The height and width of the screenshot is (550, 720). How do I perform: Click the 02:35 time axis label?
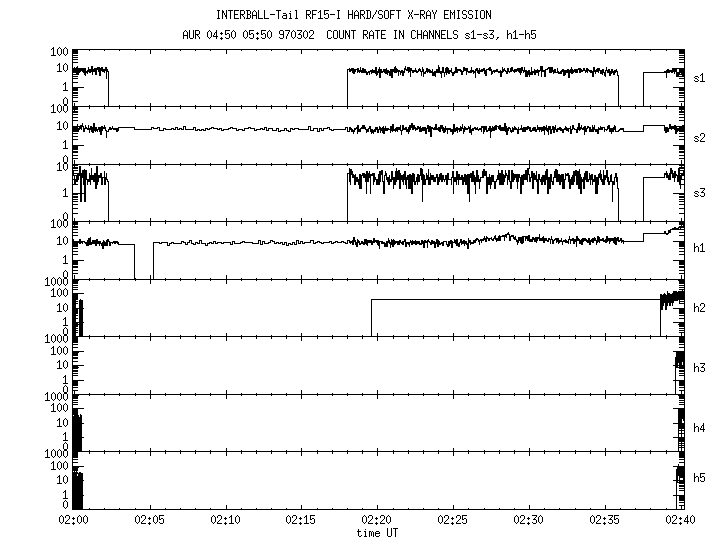[x=605, y=520]
